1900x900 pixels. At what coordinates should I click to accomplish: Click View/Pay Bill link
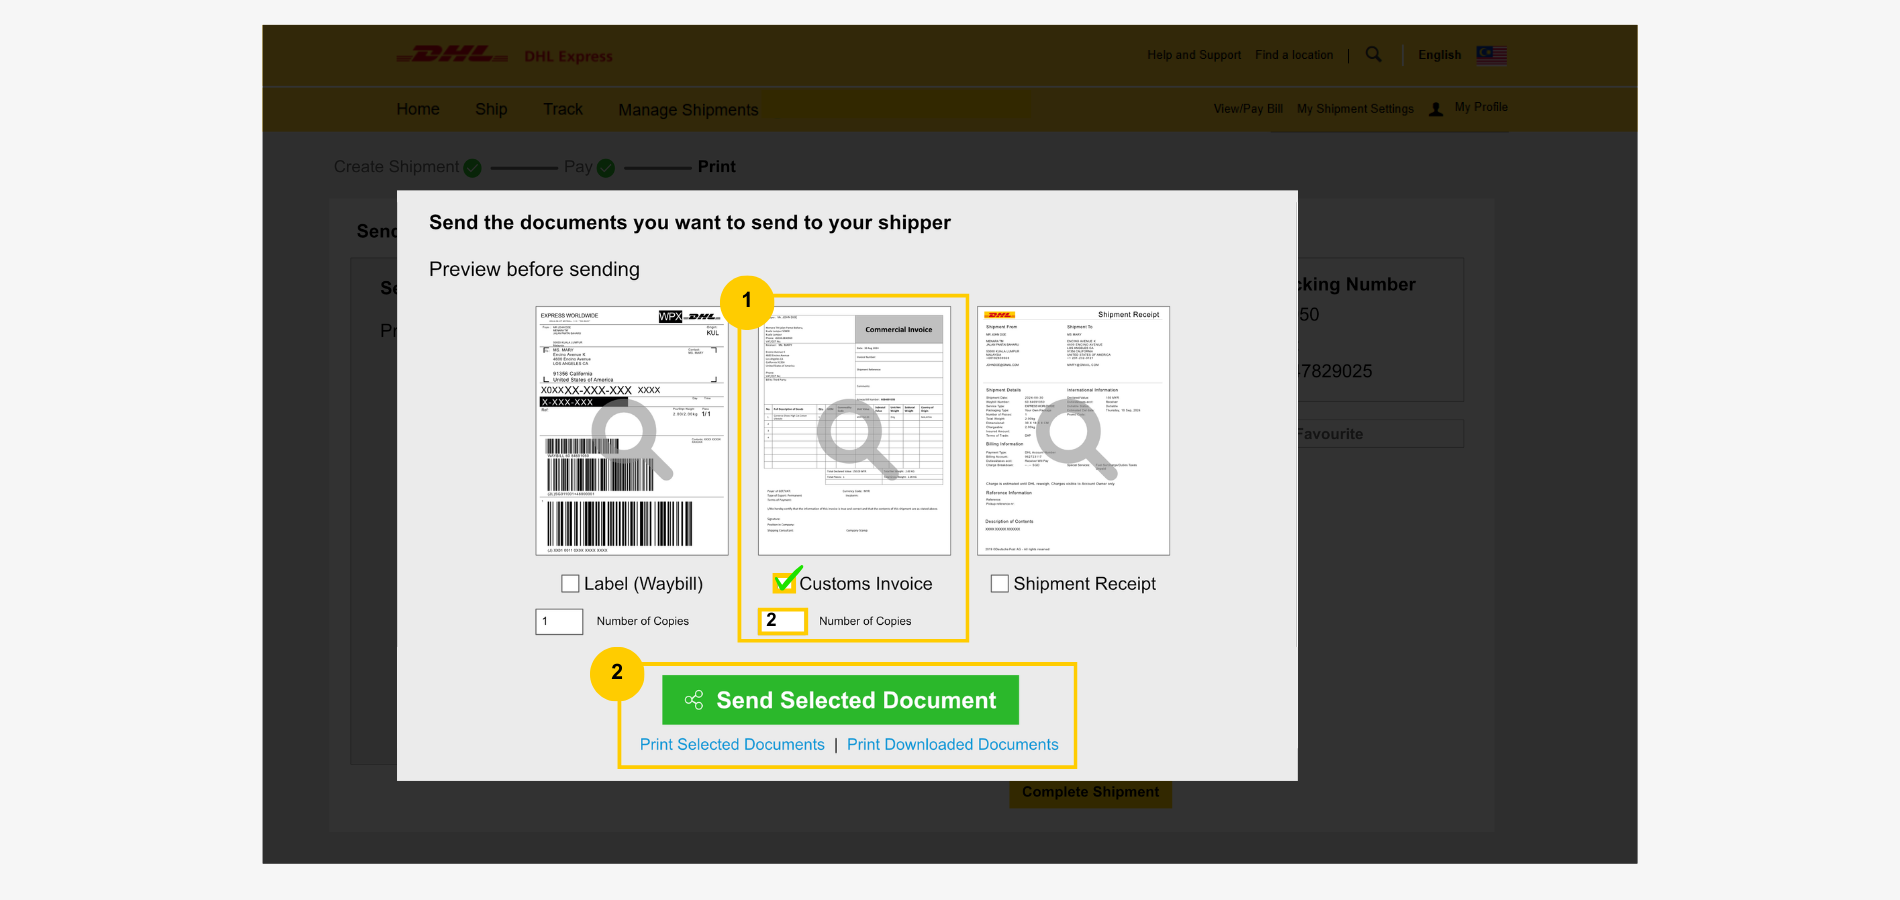(x=1248, y=109)
